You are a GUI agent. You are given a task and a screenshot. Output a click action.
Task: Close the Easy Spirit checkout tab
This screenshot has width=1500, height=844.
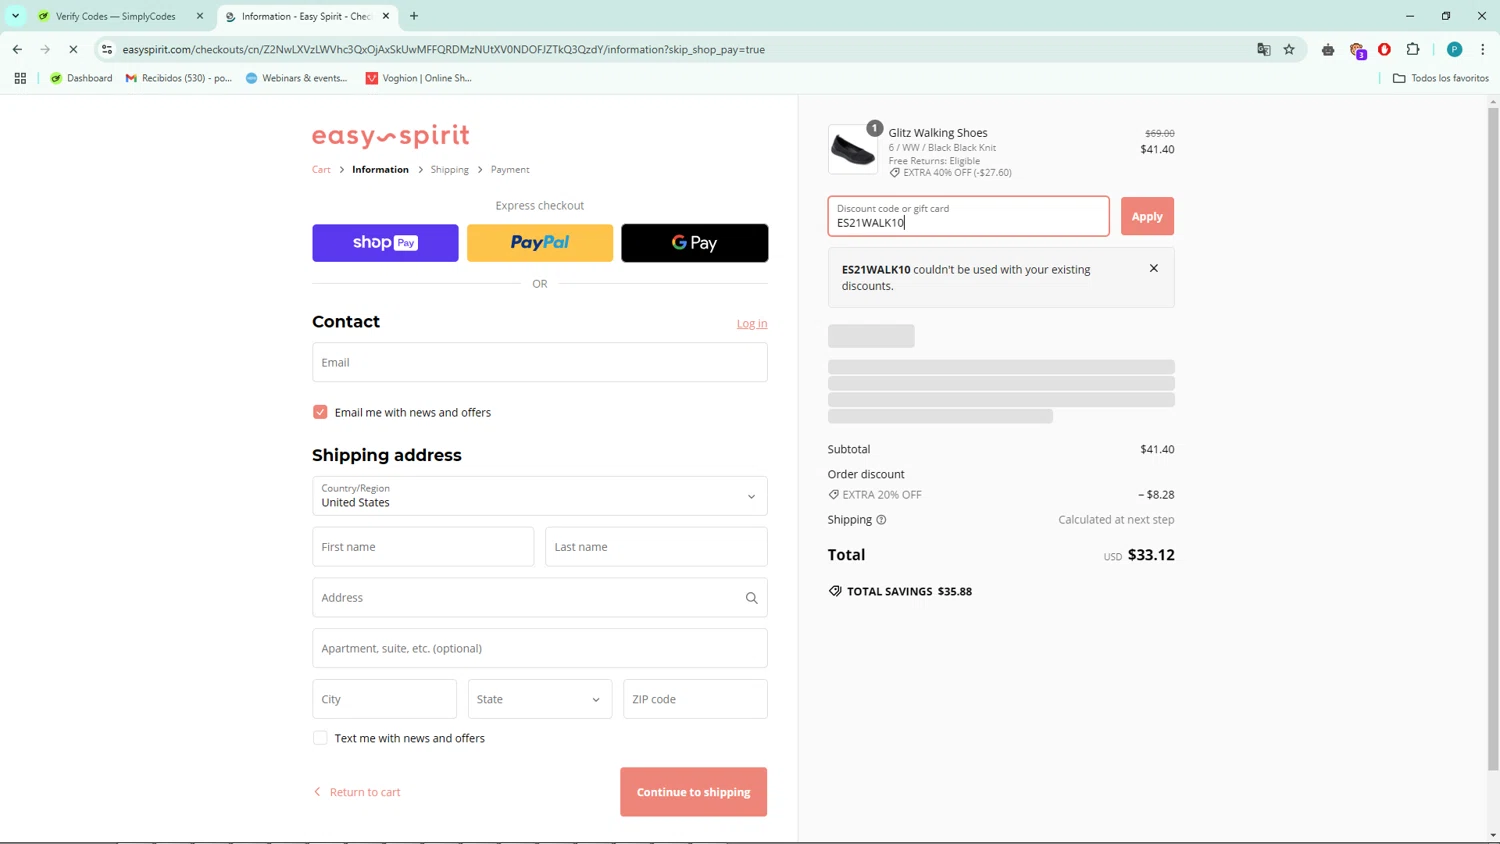386,16
